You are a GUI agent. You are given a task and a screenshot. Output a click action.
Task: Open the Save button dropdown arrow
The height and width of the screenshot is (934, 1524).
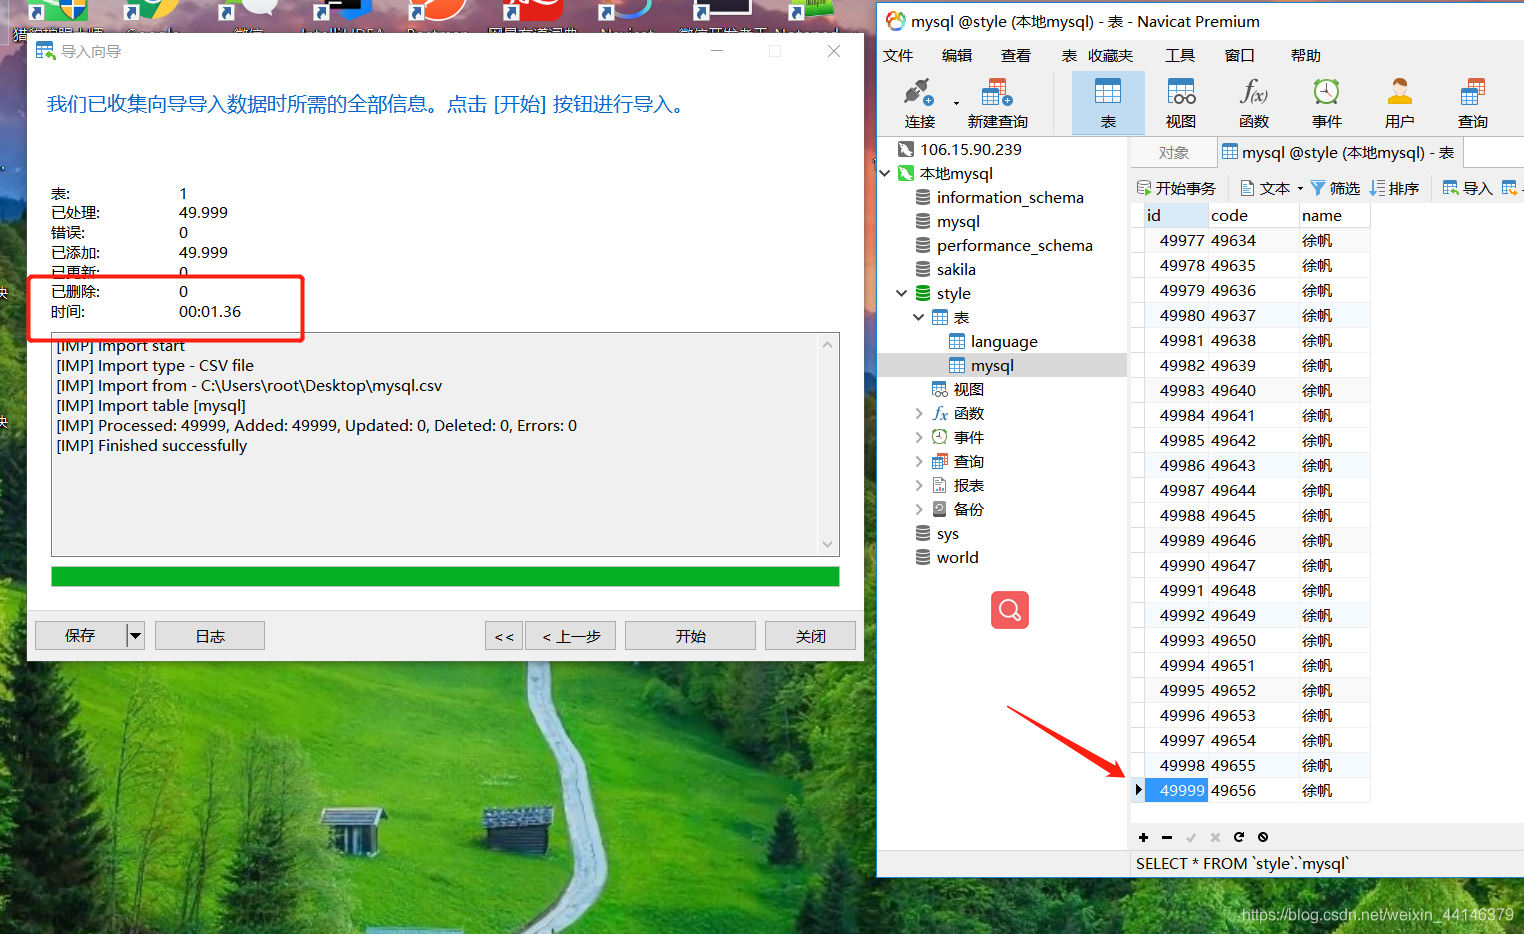coord(135,635)
